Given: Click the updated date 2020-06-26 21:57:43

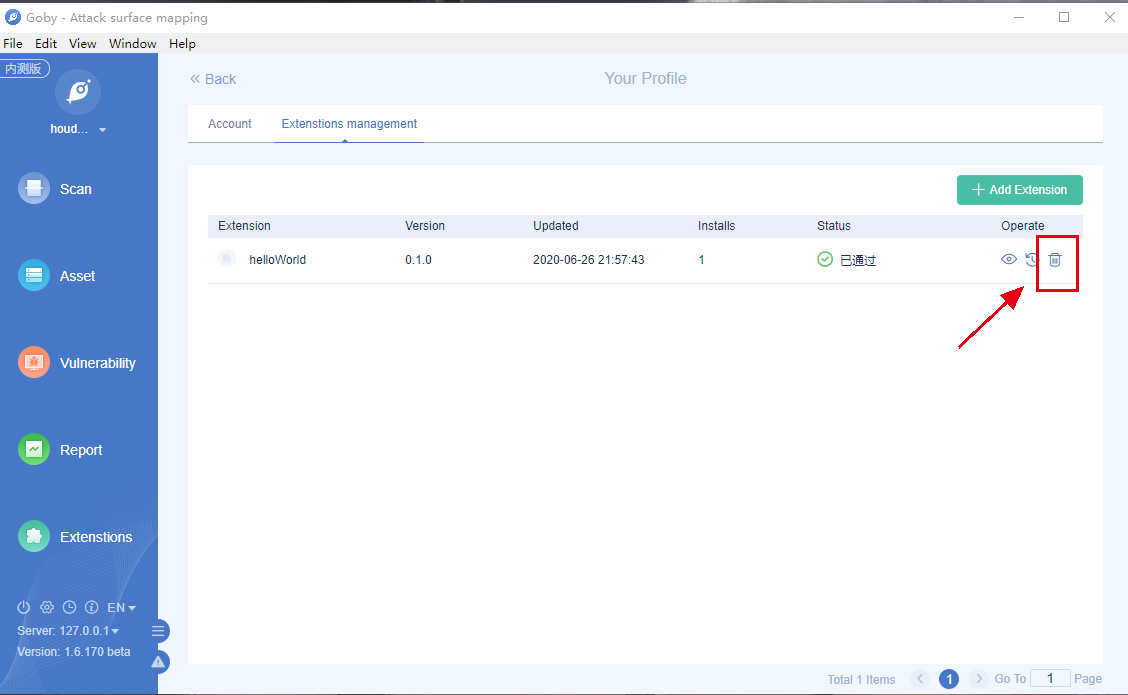Looking at the screenshot, I should click(588, 260).
